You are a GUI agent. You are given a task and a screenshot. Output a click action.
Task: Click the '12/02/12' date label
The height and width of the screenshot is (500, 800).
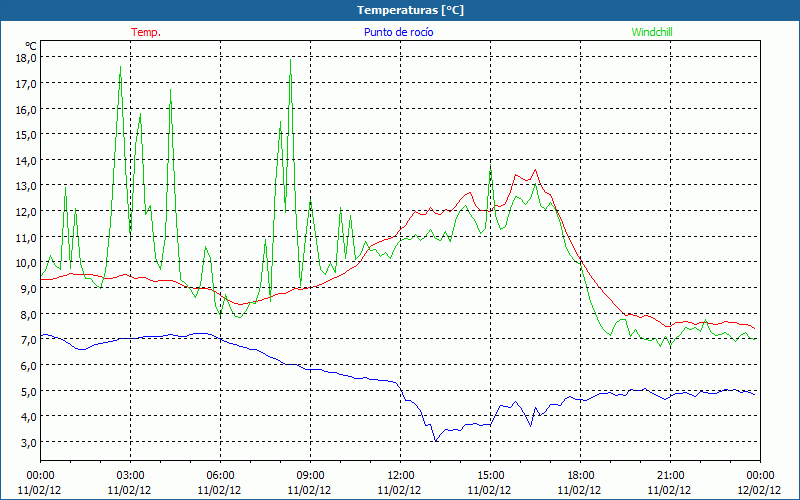point(759,490)
